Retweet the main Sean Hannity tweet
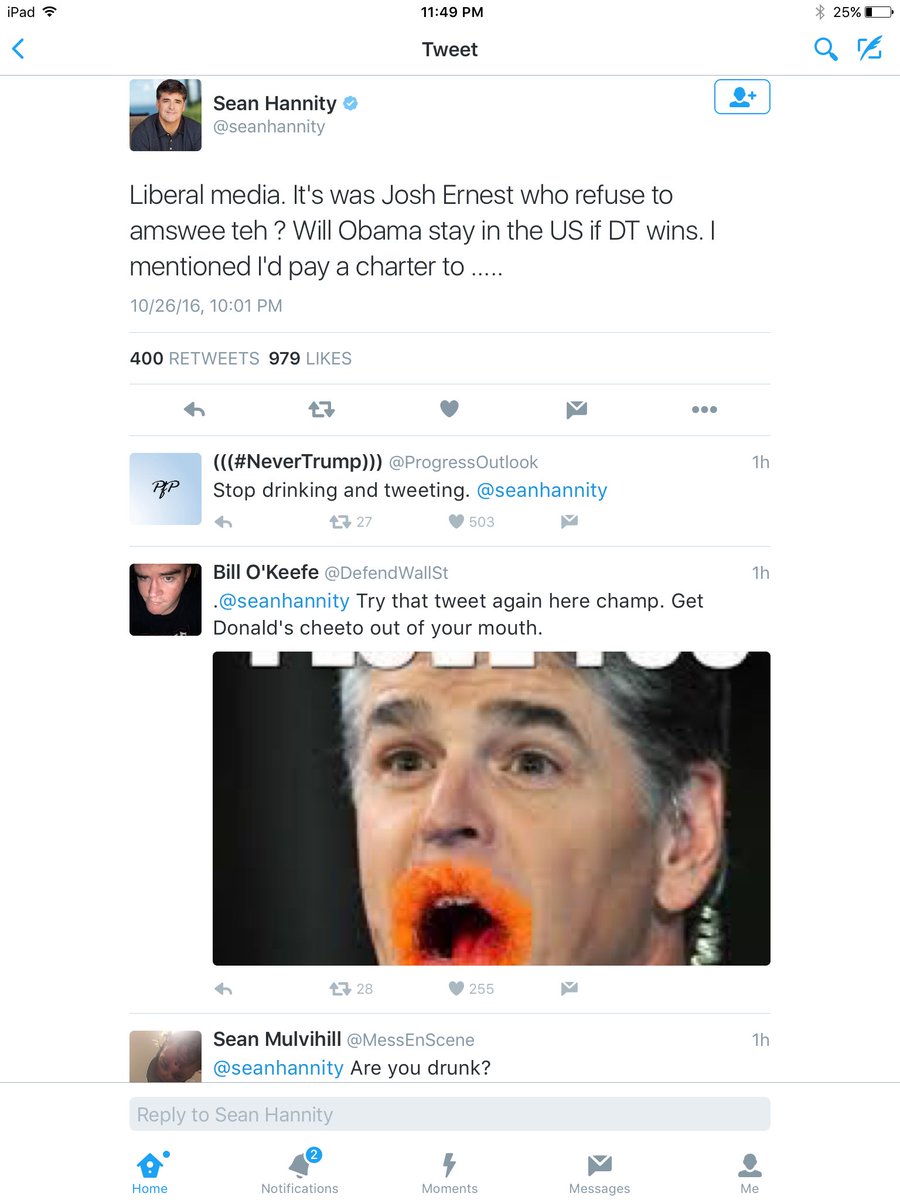 click(321, 409)
